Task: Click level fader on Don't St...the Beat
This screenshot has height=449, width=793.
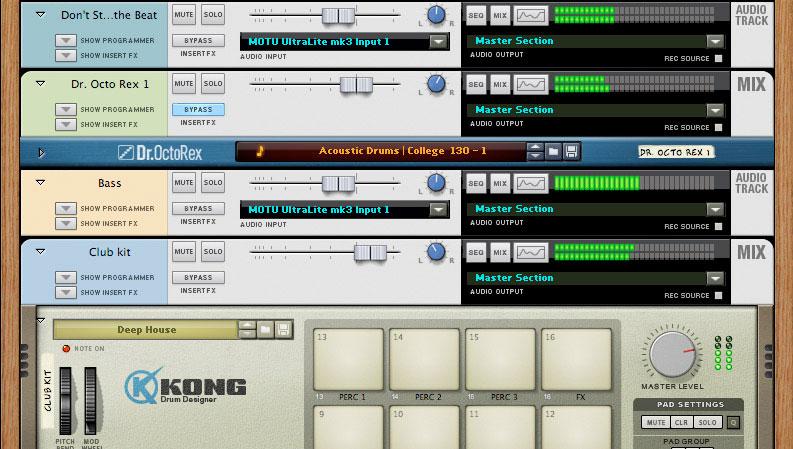Action: click(x=338, y=16)
